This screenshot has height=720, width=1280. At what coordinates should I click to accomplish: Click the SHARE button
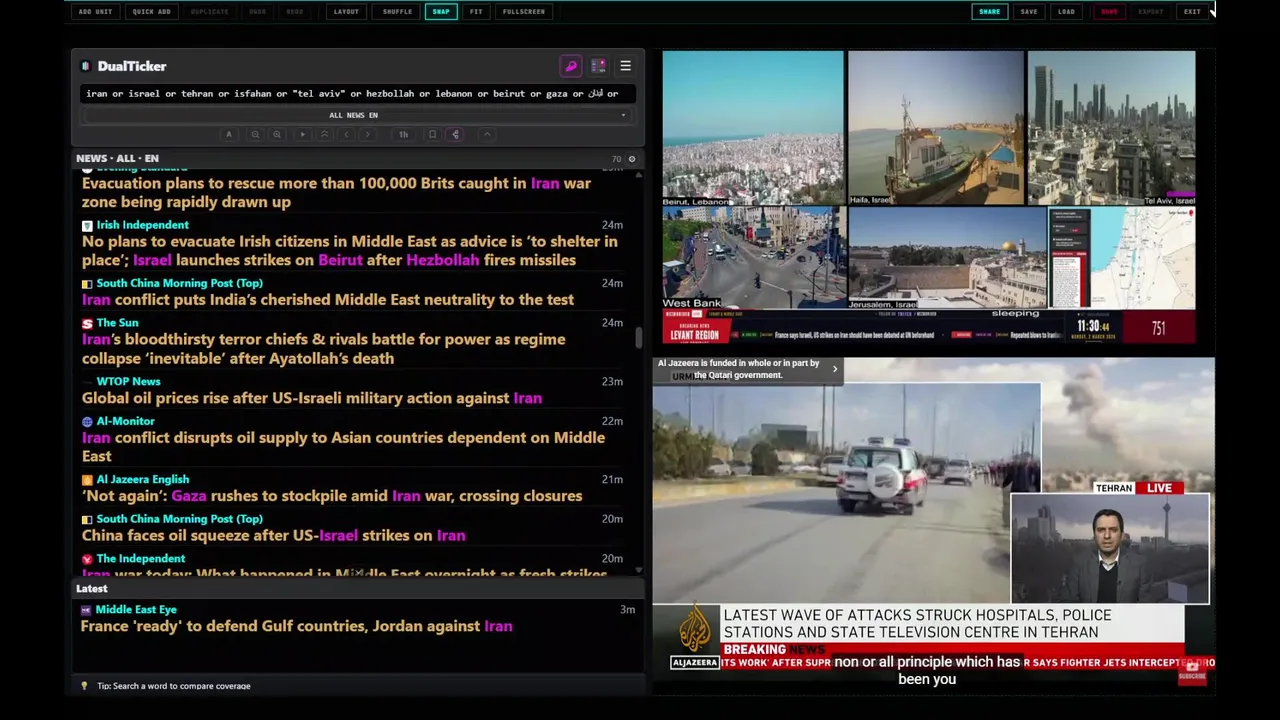pyautogui.click(x=989, y=11)
